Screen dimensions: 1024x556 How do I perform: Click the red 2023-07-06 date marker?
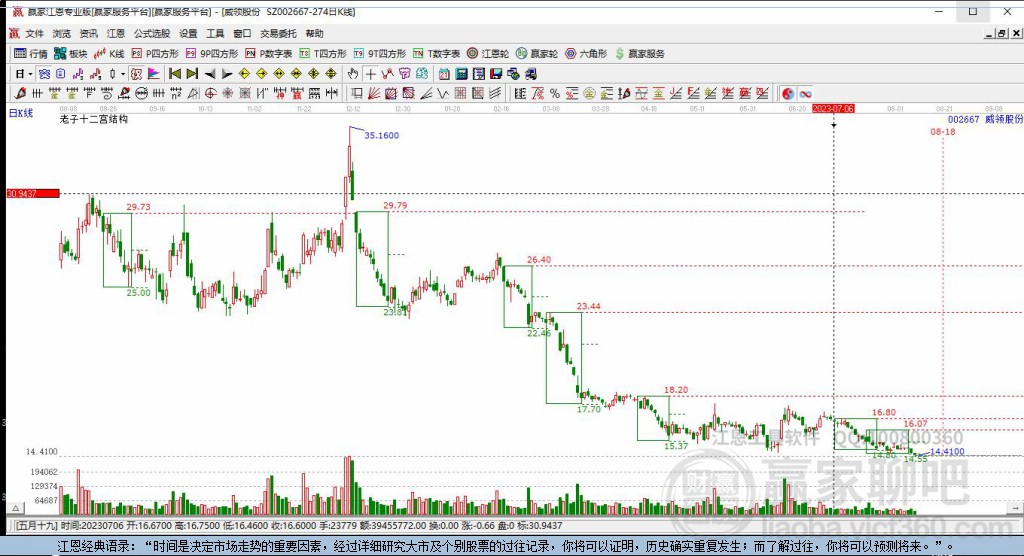(x=833, y=108)
